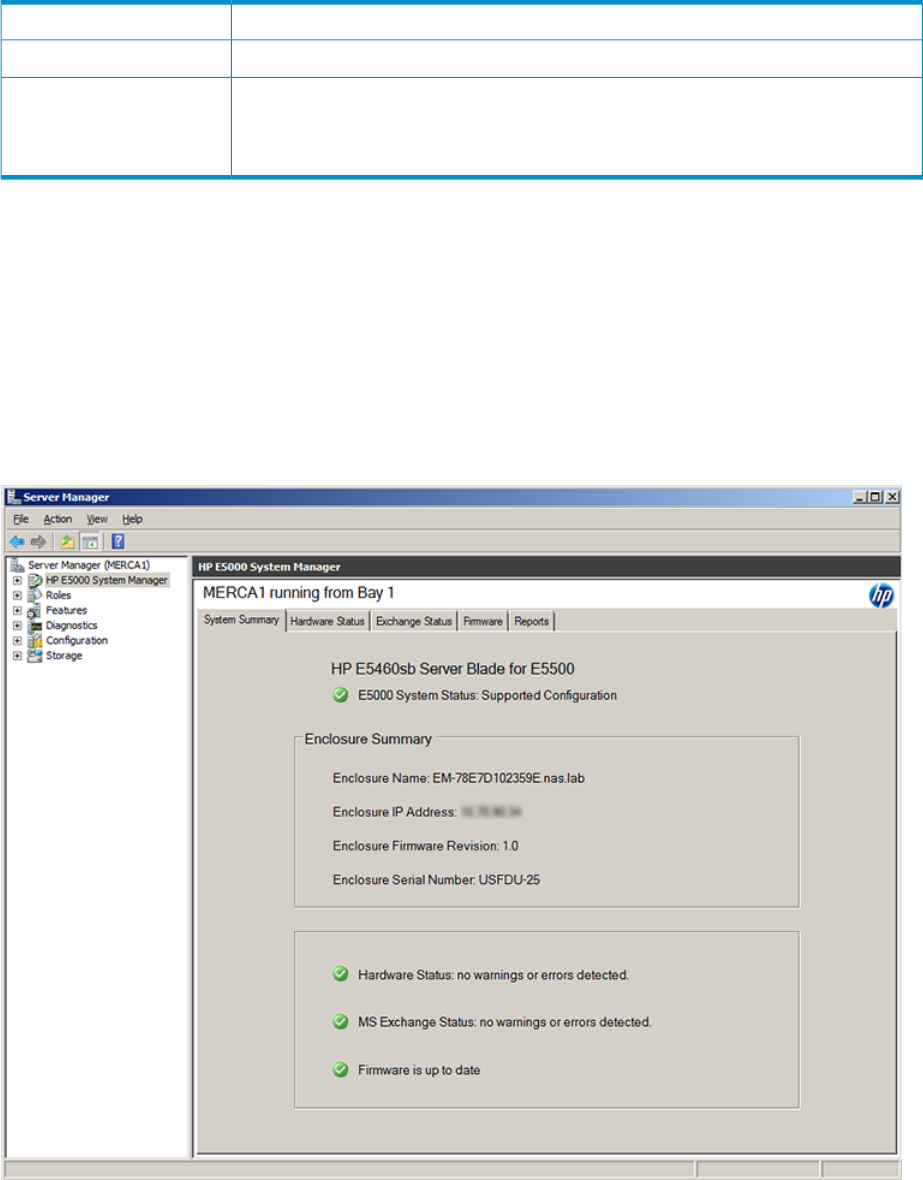
Task: Select the Roles tree label
Action: (59, 595)
